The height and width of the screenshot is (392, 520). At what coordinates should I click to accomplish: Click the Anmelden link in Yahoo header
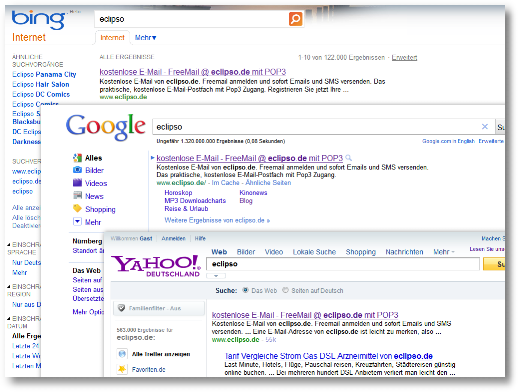[x=173, y=238]
